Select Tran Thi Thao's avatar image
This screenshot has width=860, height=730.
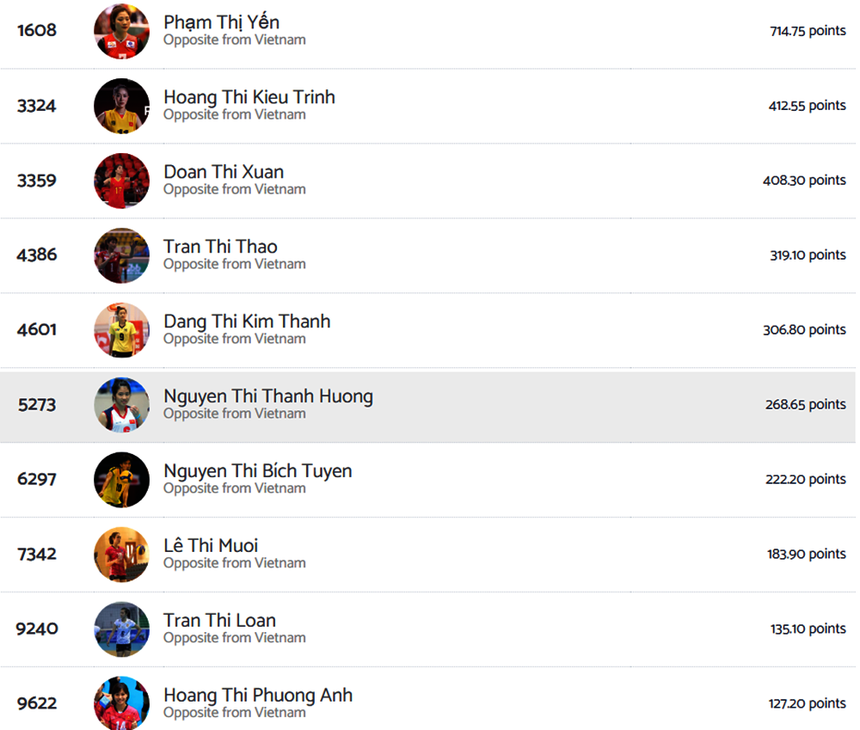[x=122, y=255]
